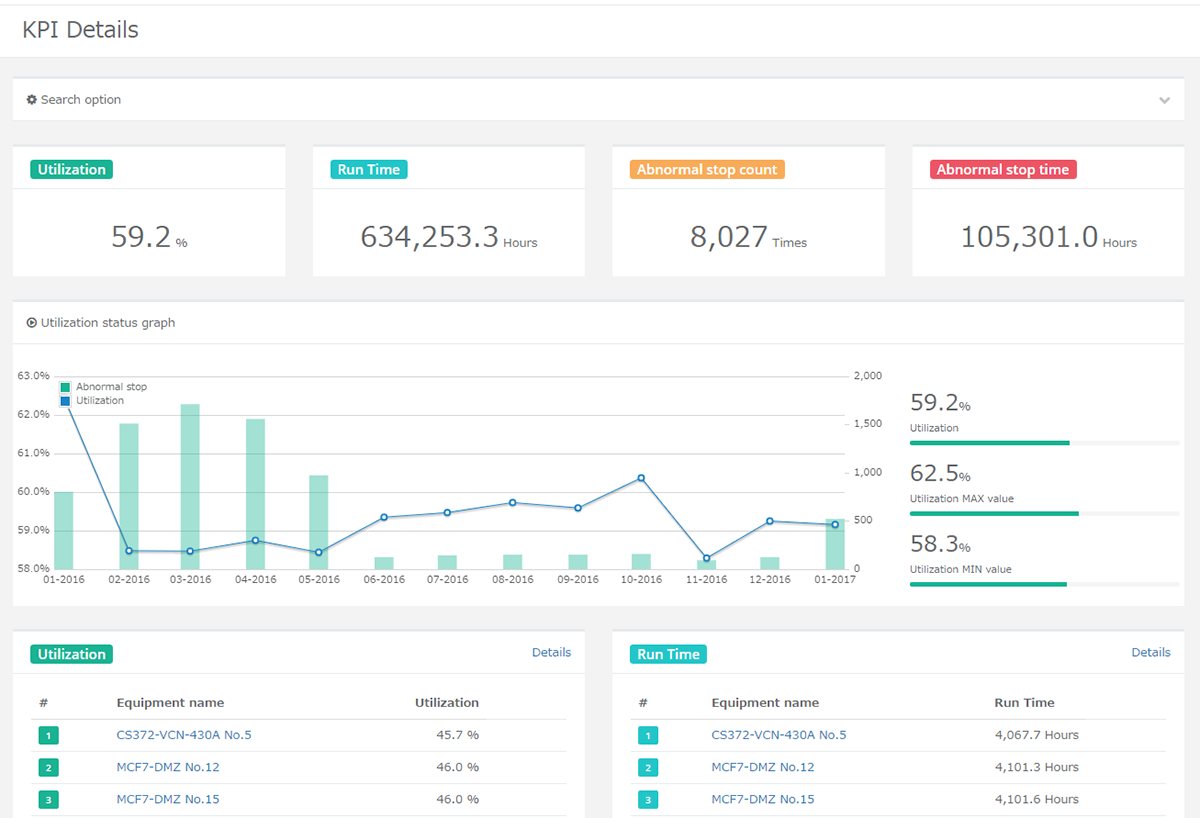Click the 62.5% MAX value figure
Screen dimensions: 1200x818
pos(940,474)
